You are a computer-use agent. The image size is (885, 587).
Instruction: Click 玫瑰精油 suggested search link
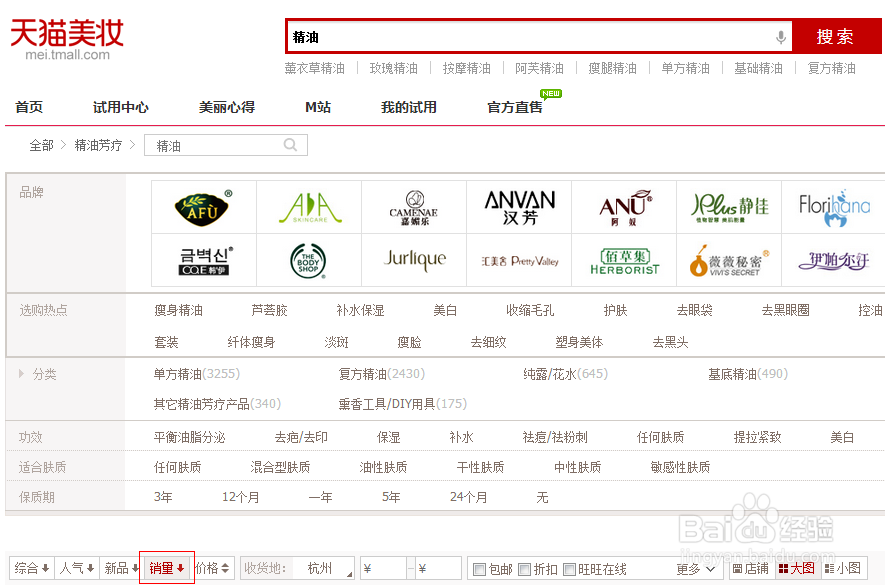click(393, 68)
